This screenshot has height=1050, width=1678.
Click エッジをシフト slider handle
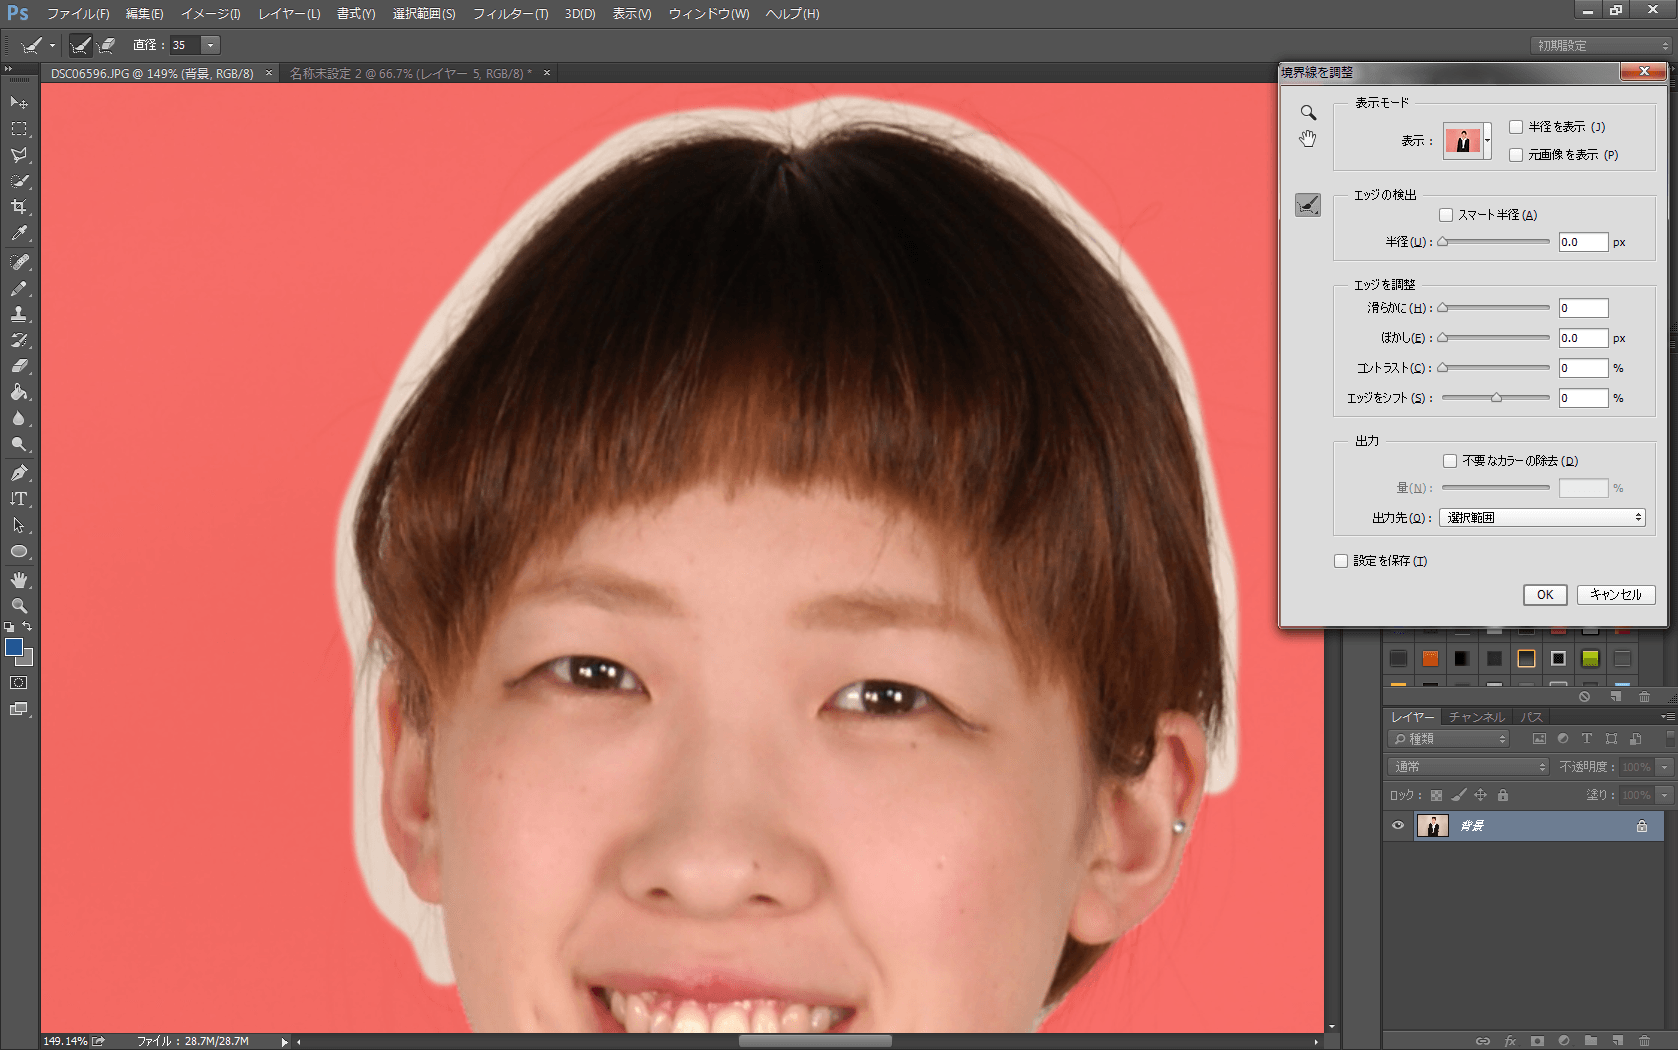[1496, 398]
